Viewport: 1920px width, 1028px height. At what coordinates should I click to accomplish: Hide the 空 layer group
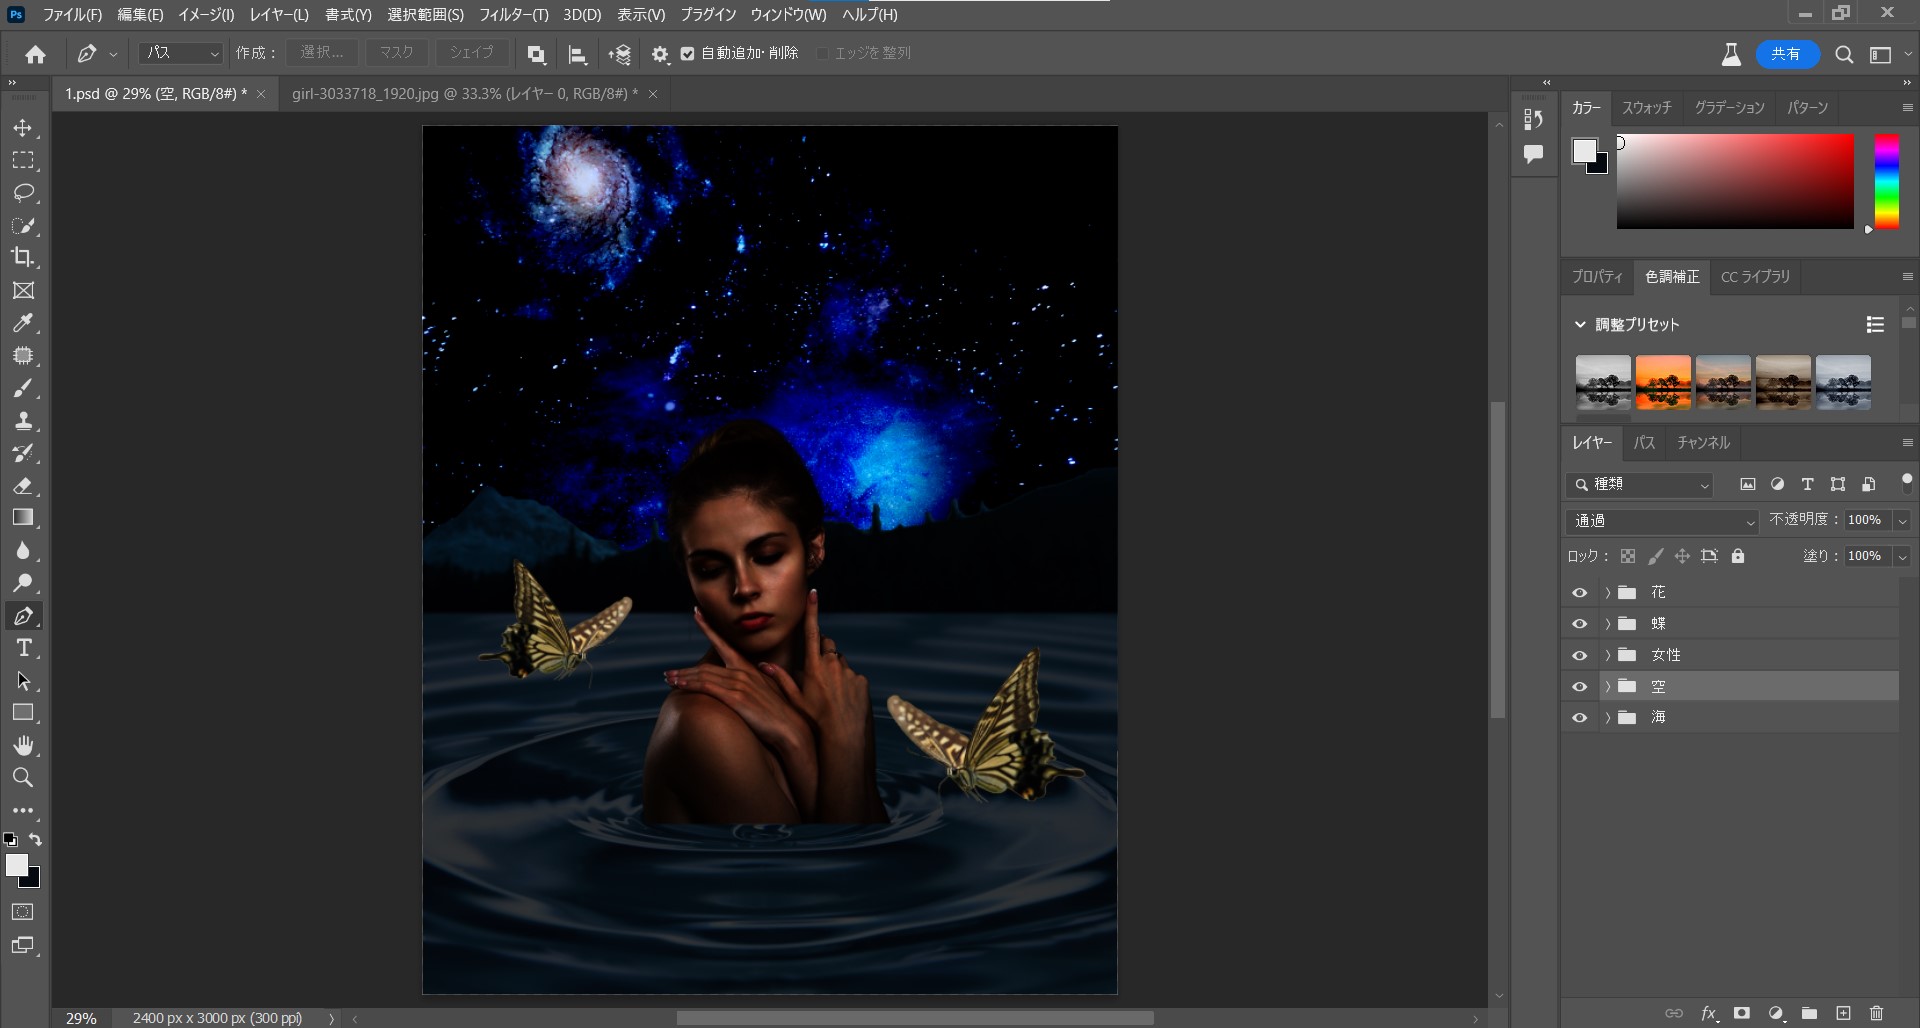coord(1580,687)
